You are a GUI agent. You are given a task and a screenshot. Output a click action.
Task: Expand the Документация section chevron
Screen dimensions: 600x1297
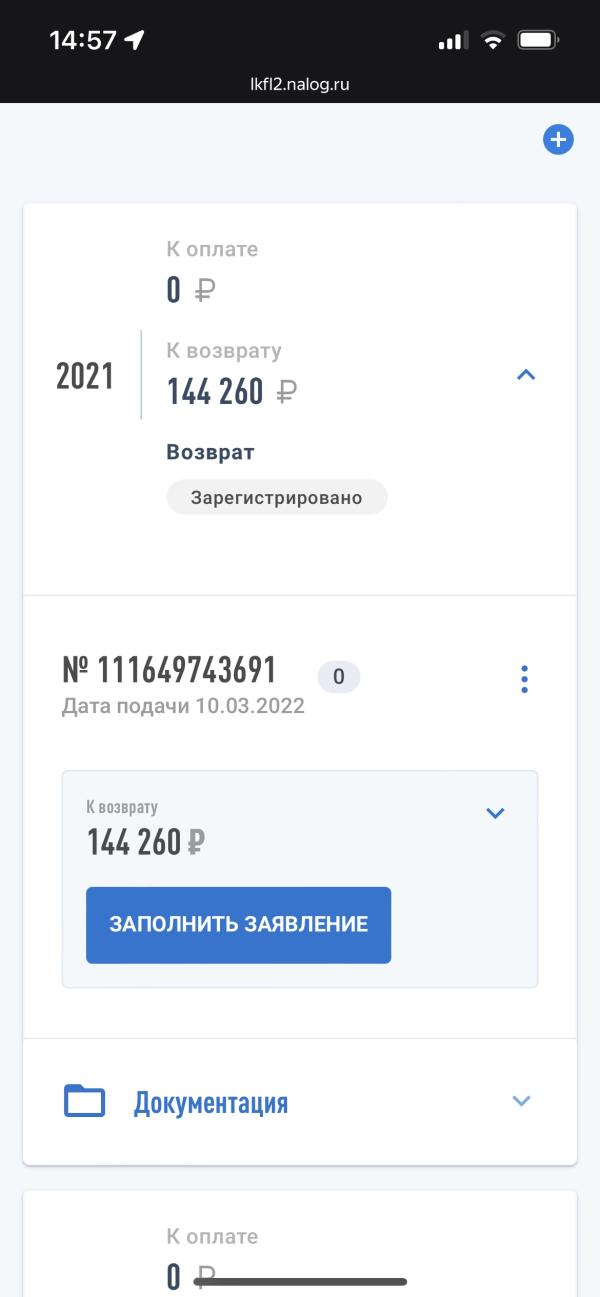521,1101
